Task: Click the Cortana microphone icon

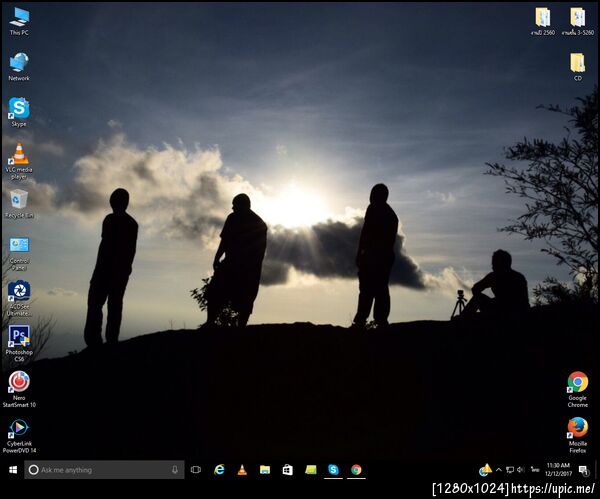Action: 175,470
